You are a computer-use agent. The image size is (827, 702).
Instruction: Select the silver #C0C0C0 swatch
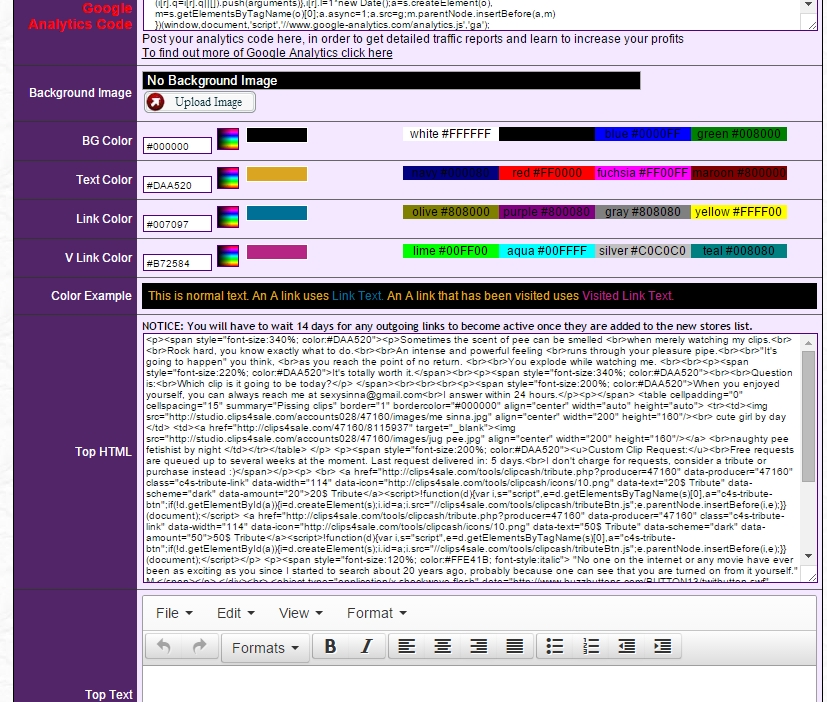[642, 251]
